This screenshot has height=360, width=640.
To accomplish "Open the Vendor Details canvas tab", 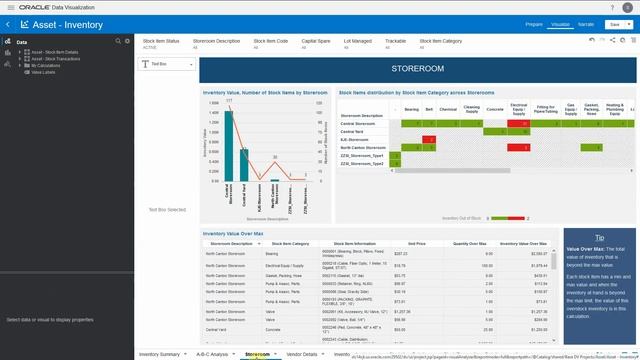I will click(x=302, y=354).
